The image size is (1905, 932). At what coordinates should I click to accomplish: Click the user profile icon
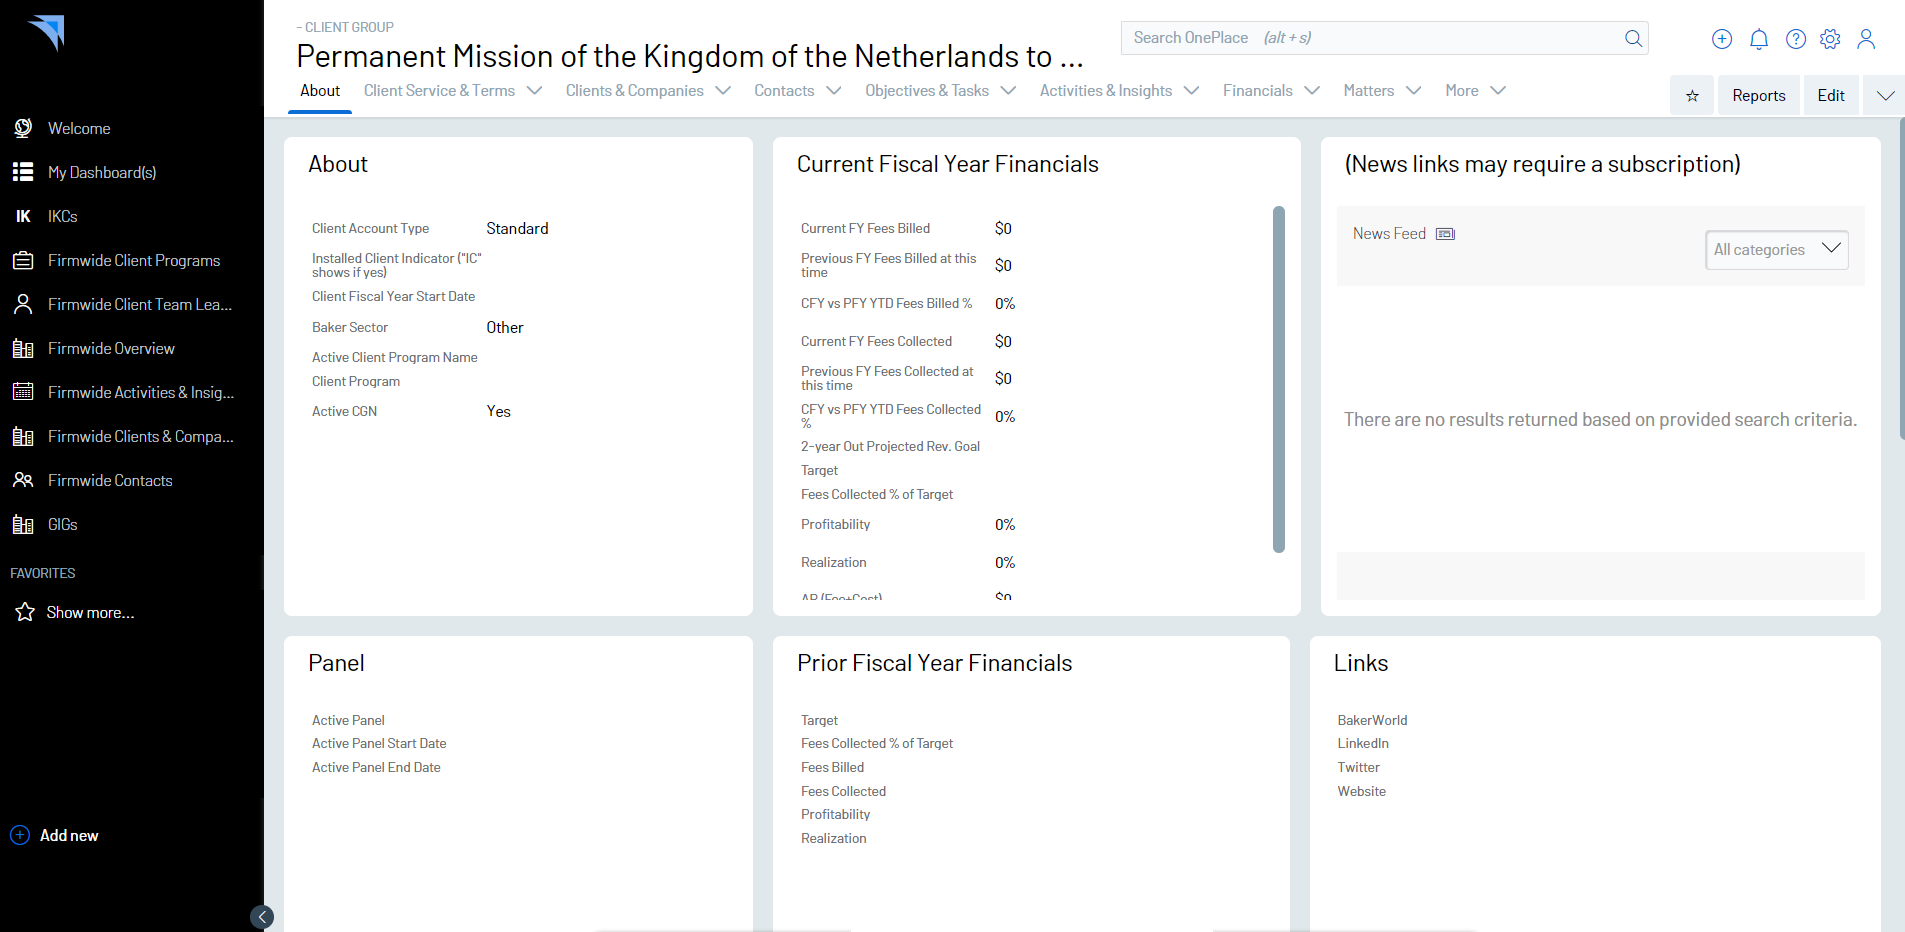point(1866,39)
